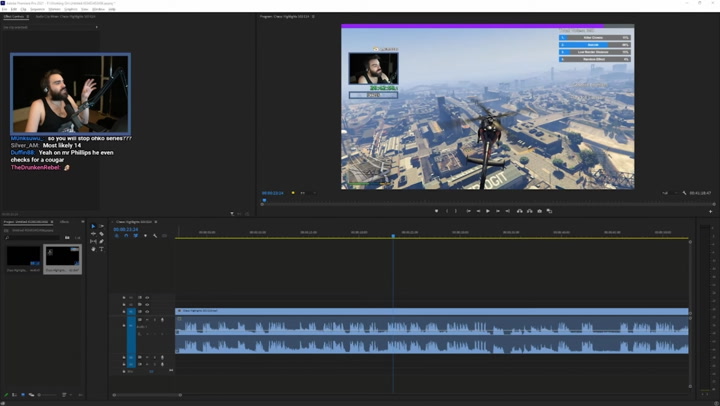Click the Project panel search field
The height and width of the screenshot is (406, 720).
pos(32,237)
